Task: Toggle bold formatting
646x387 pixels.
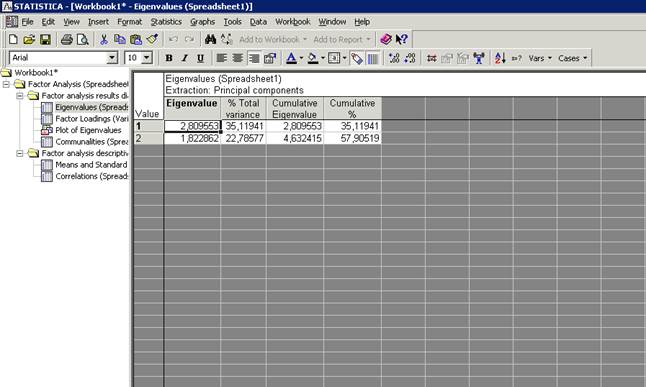Action: (169, 58)
